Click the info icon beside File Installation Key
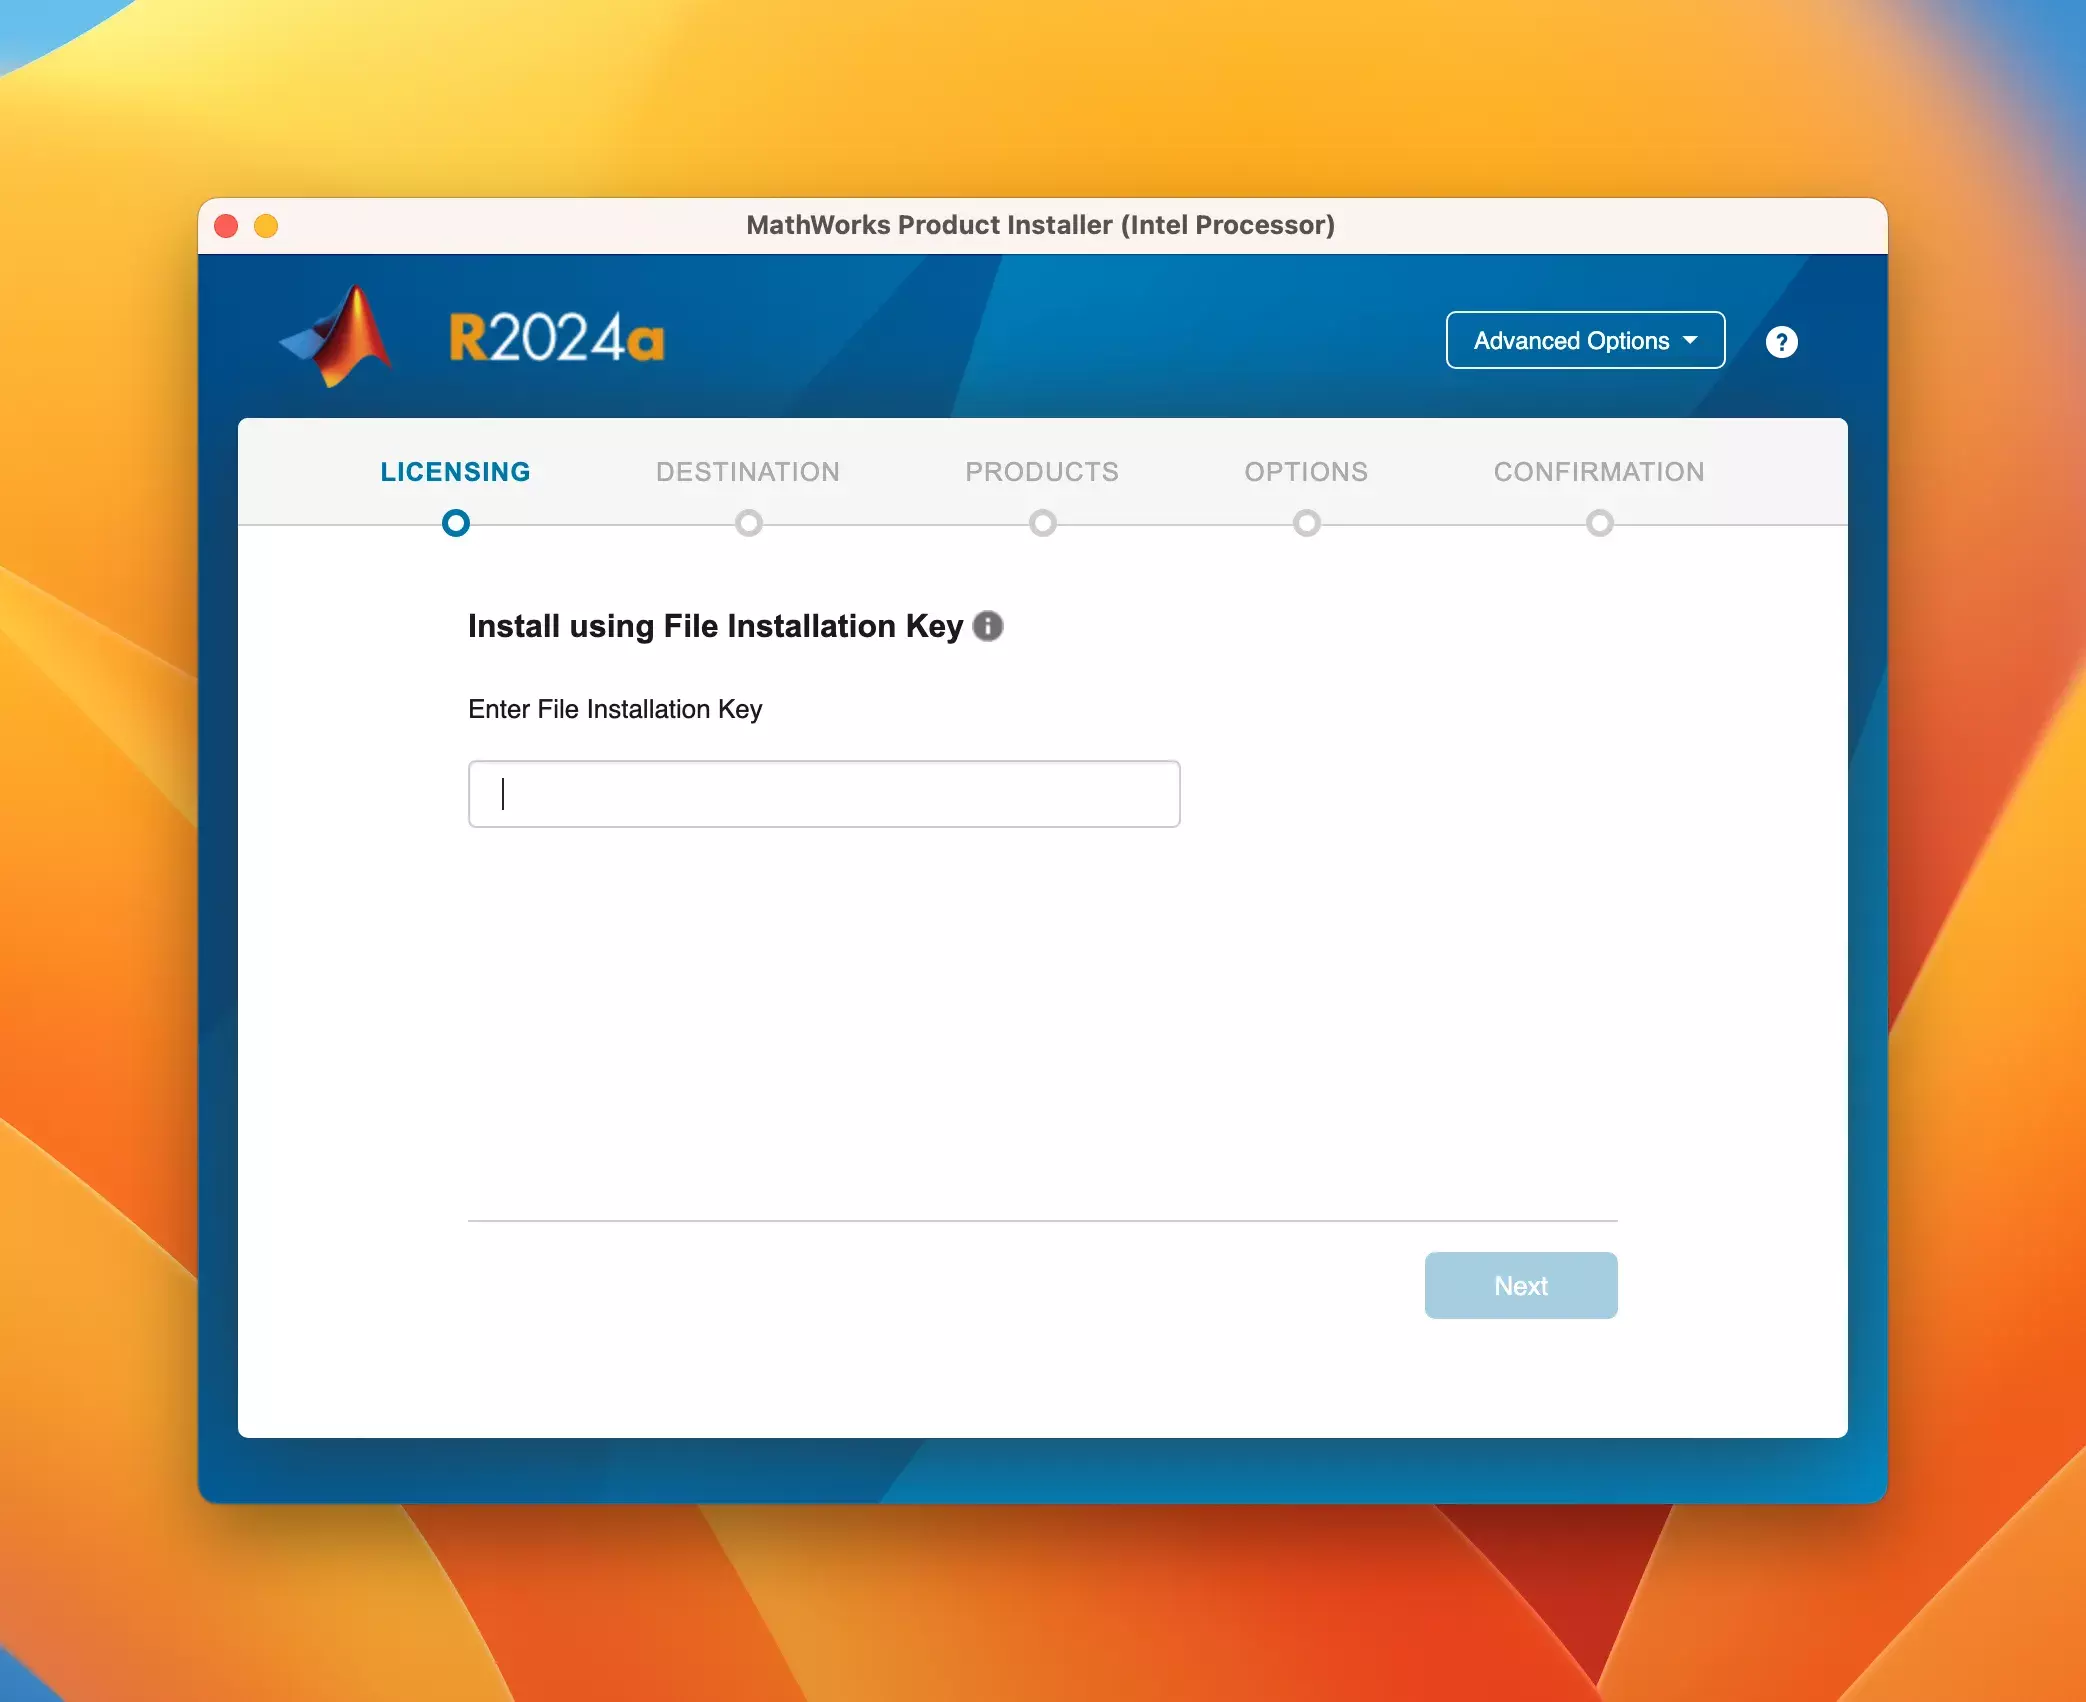 point(988,626)
